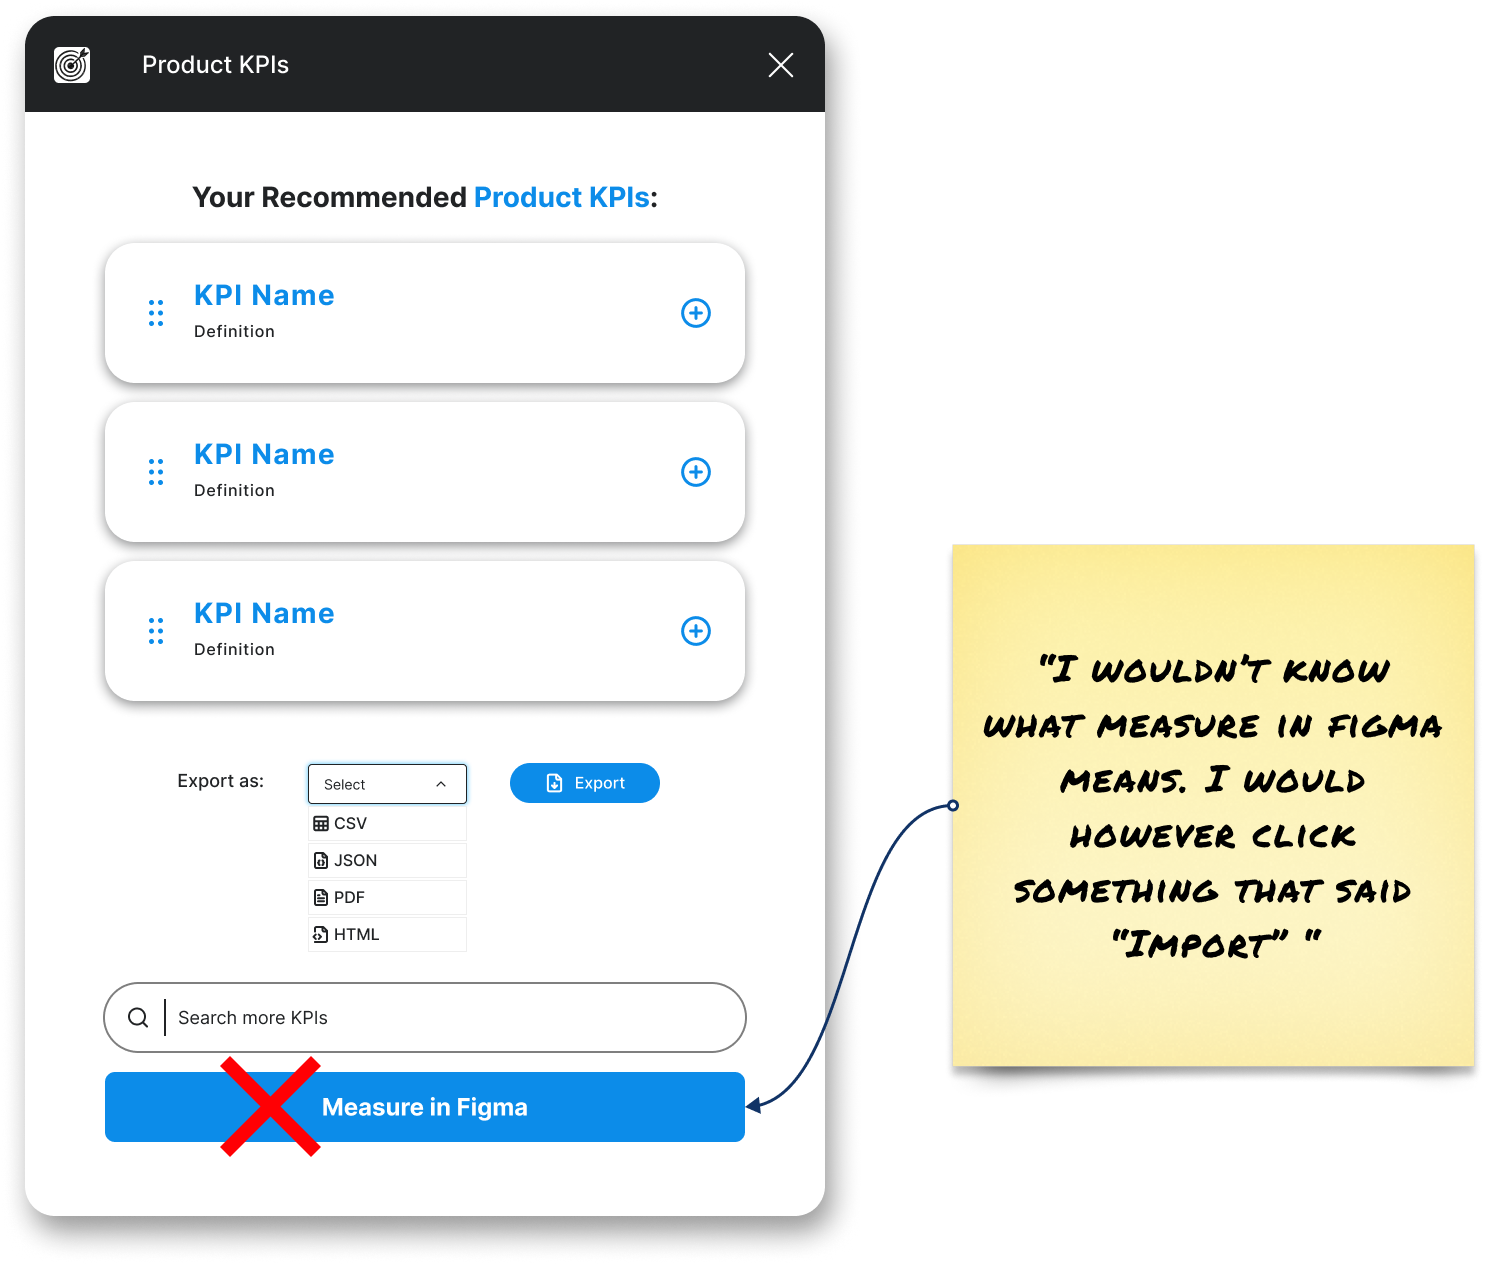Viewport: 1485px width, 1264px height.
Task: Click the file icon beside JSON
Action: click(x=321, y=860)
